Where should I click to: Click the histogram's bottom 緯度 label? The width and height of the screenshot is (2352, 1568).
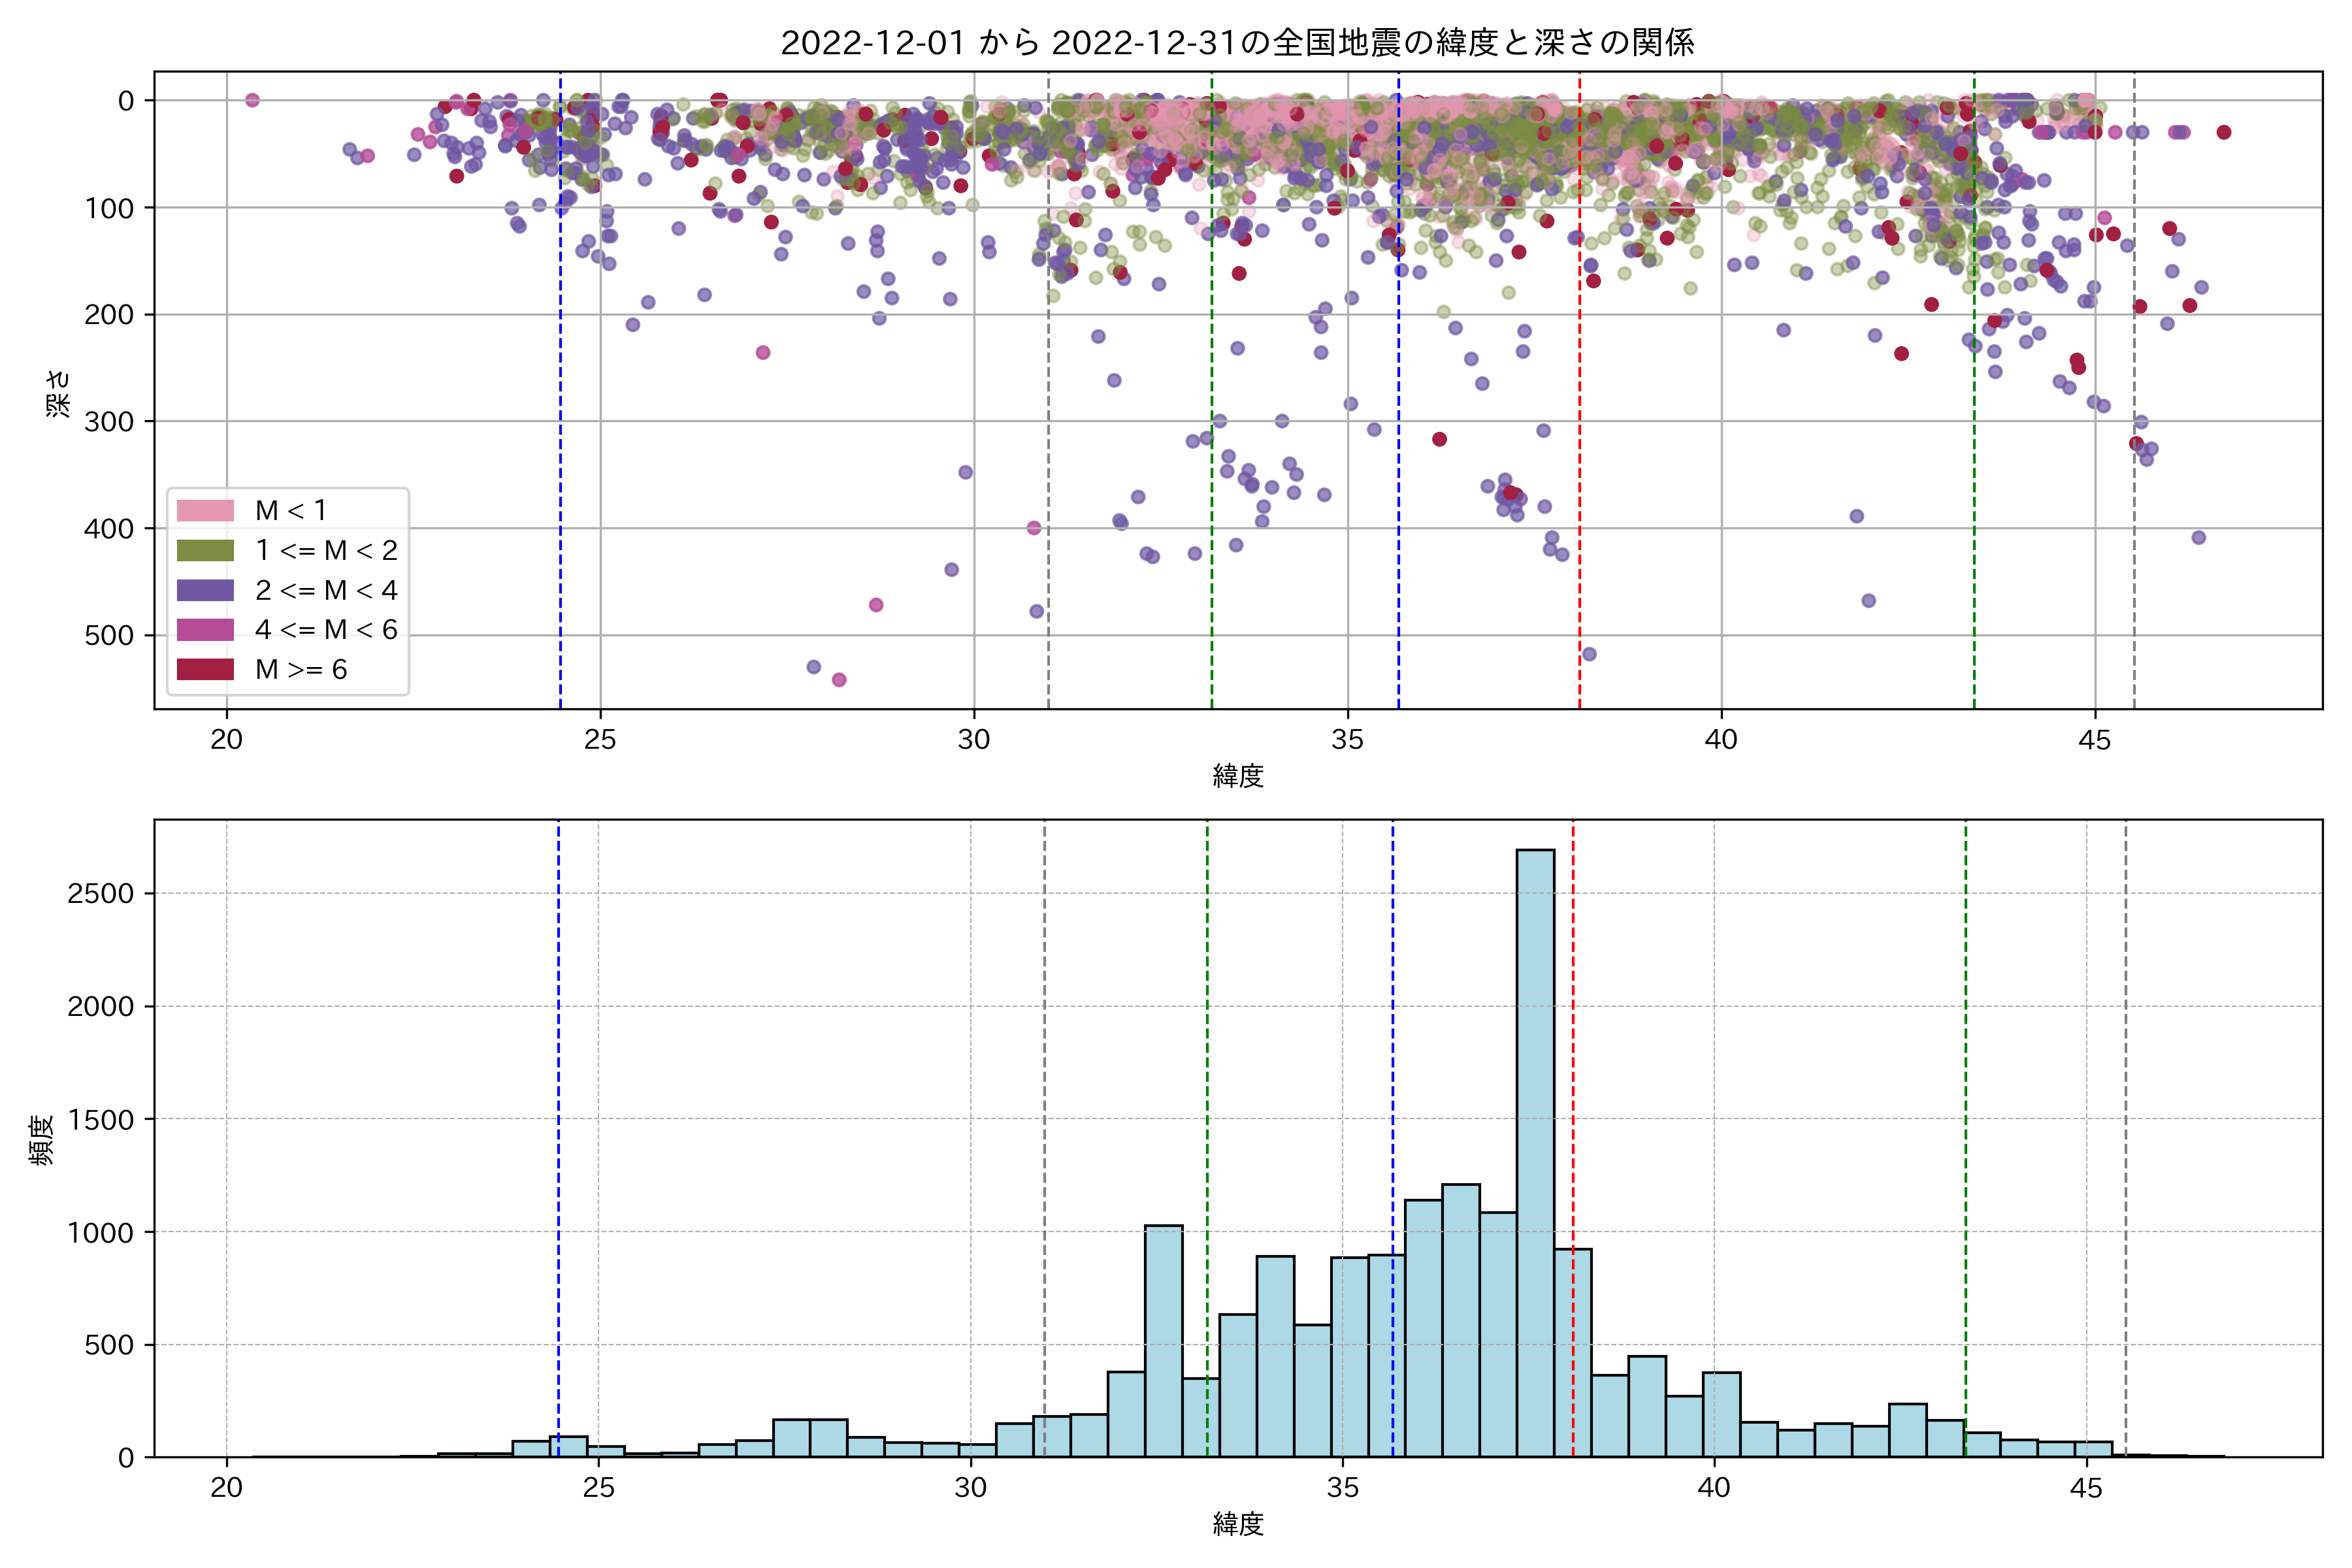1238,1524
